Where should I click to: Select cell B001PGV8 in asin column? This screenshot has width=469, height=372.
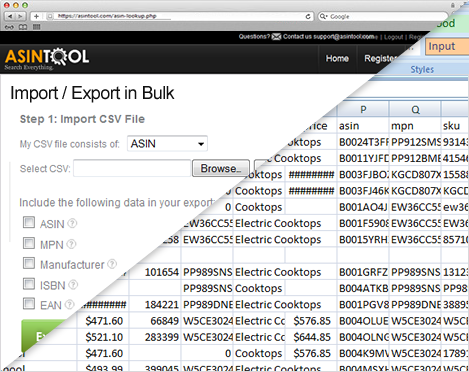point(363,305)
